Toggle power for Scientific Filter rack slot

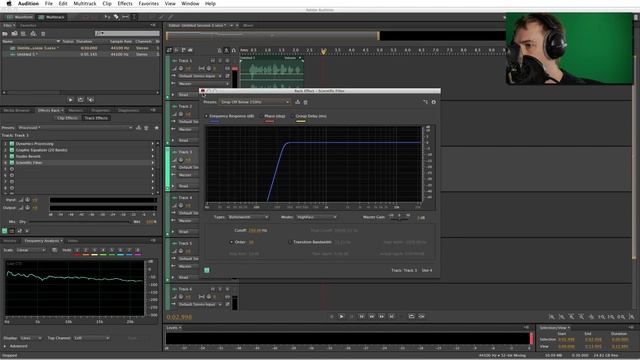(12, 162)
